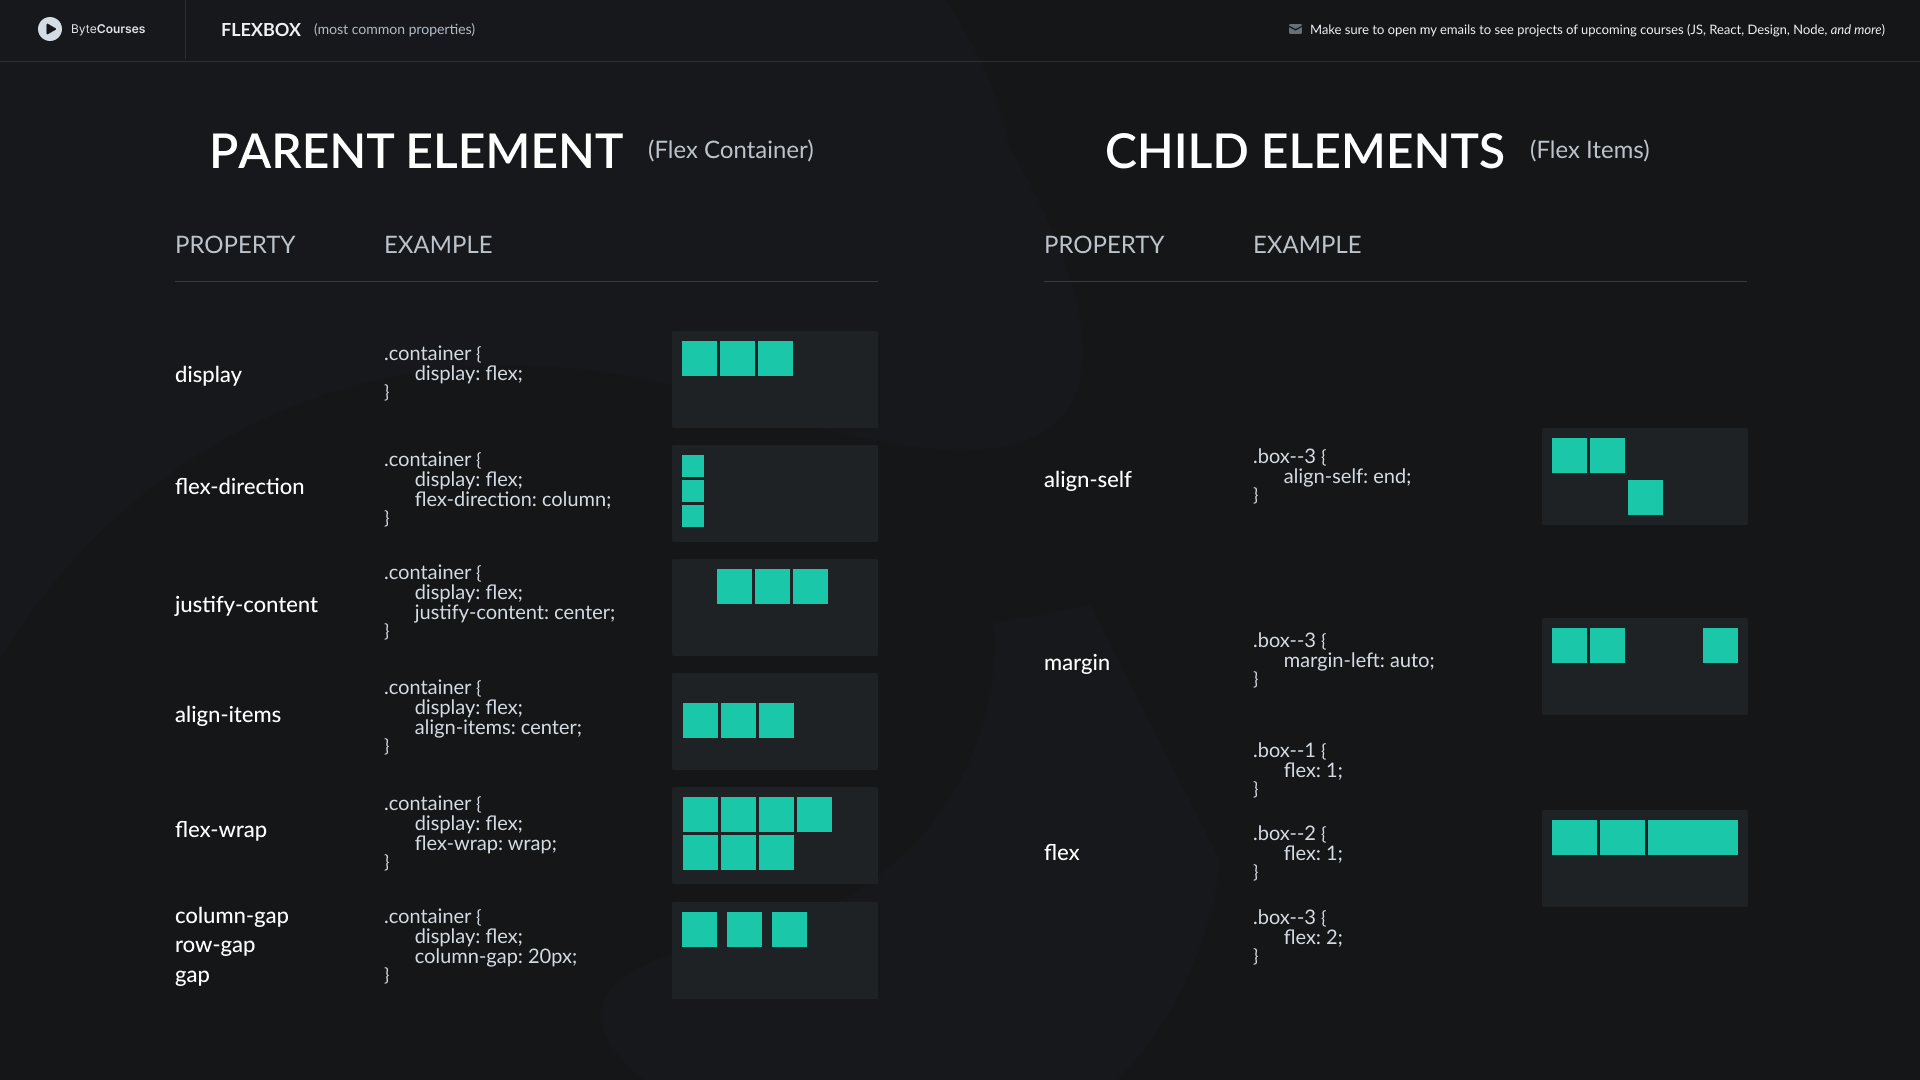Click the align-self end example diagram
This screenshot has height=1080, width=1920.
tap(1645, 476)
